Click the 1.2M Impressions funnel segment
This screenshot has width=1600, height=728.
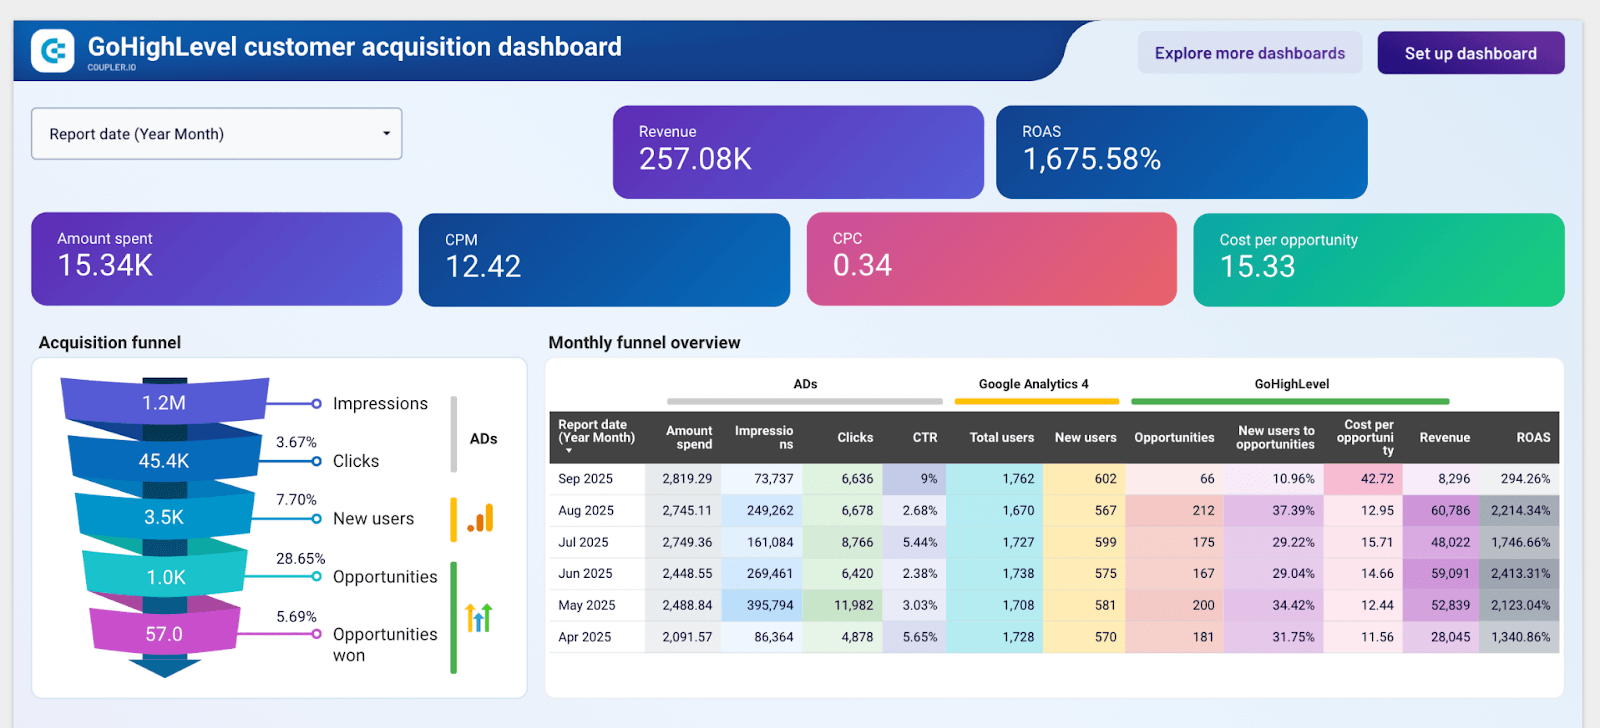164,402
